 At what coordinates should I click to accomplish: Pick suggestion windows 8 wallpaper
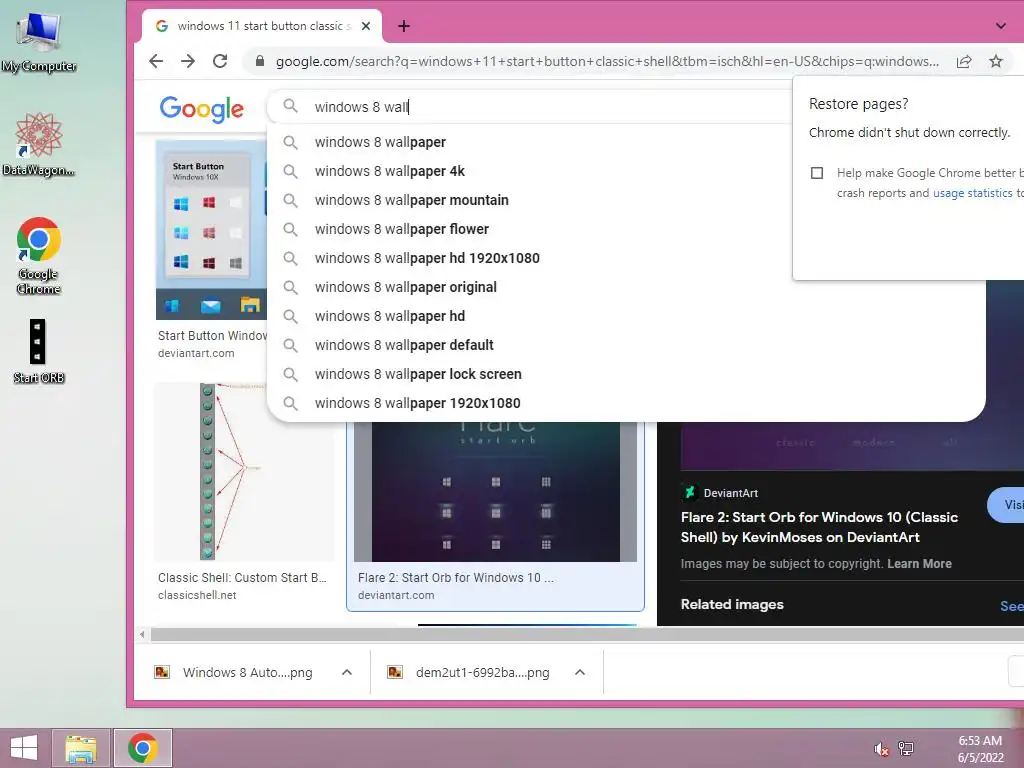pos(380,142)
